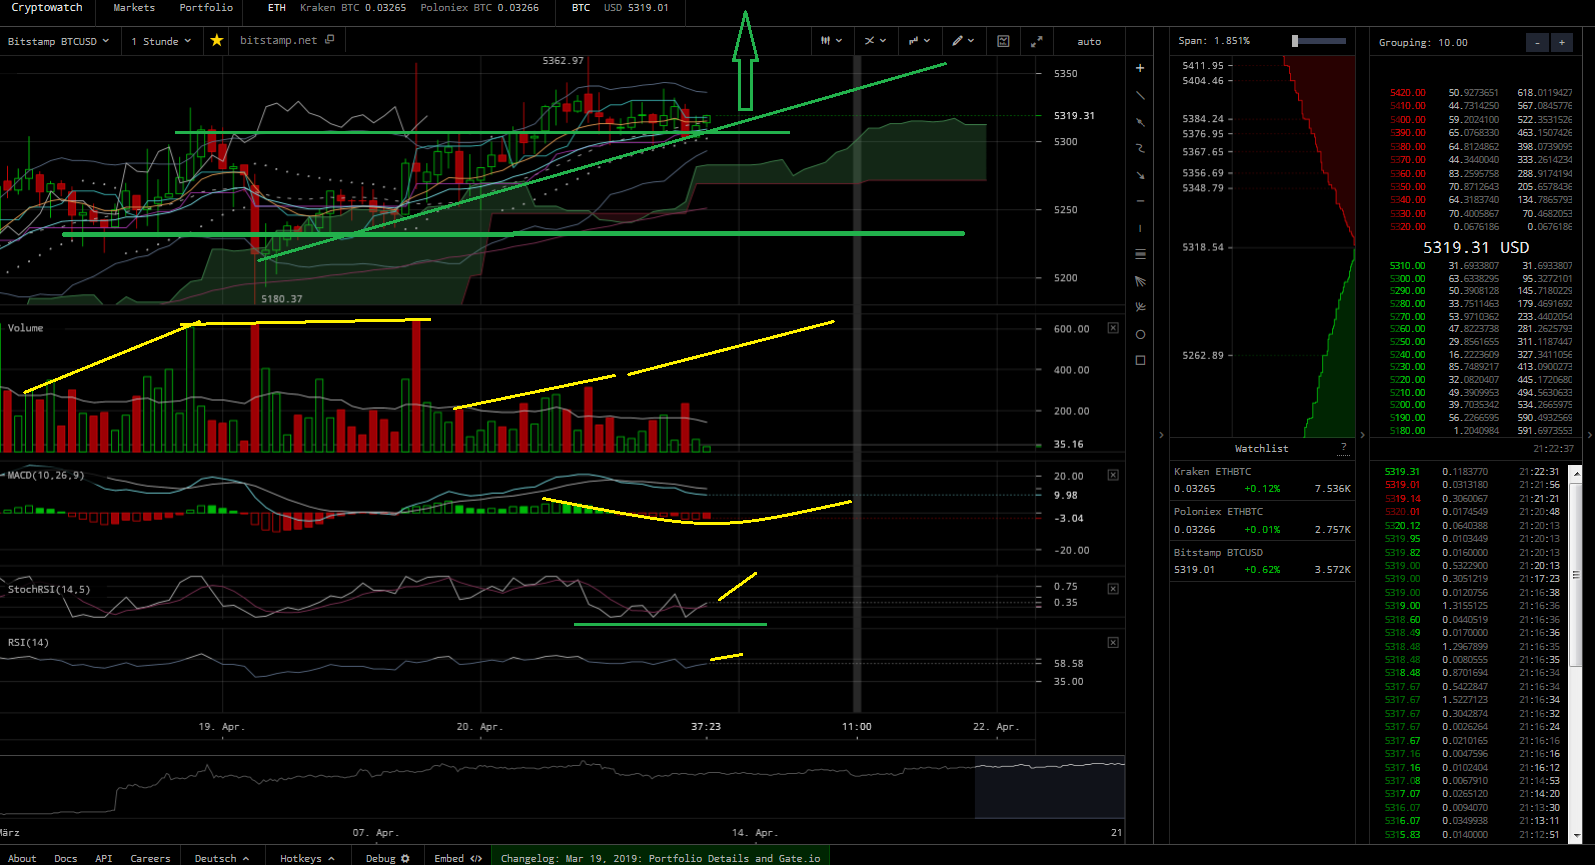Select the Fibonacci retracement tool
Image resolution: width=1595 pixels, height=865 pixels.
click(1140, 254)
